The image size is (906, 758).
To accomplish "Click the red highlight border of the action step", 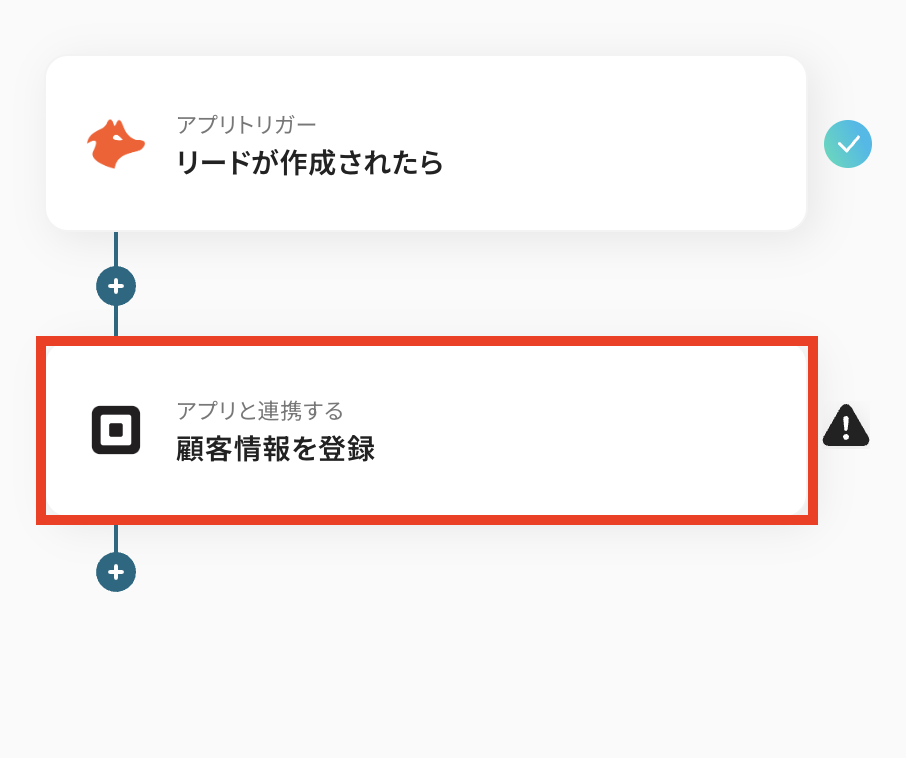I will [427, 341].
